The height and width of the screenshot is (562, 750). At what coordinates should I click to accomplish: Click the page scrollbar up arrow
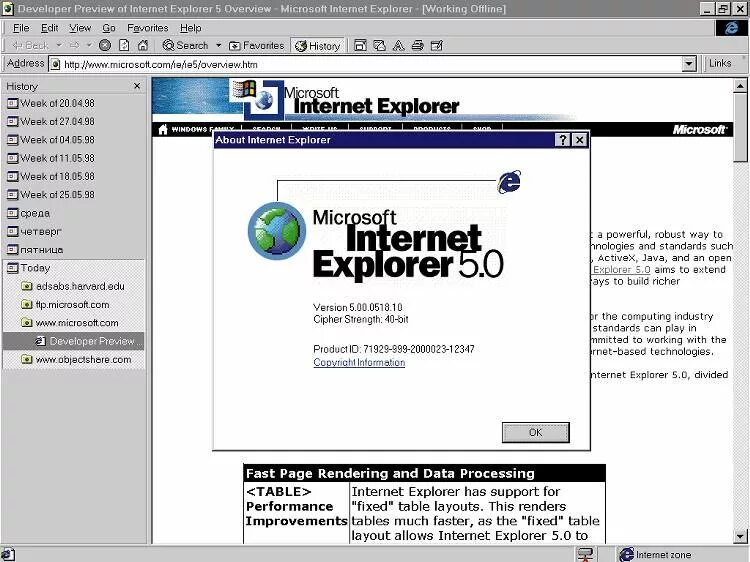(740, 86)
